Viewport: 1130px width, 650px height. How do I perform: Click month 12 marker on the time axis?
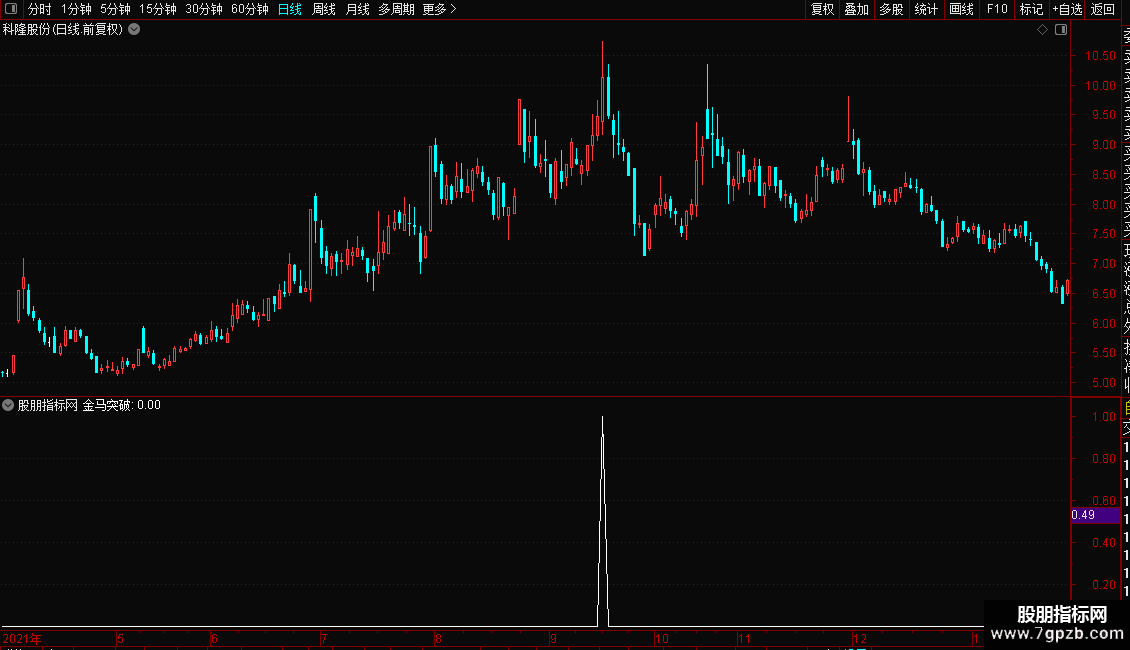click(x=860, y=638)
